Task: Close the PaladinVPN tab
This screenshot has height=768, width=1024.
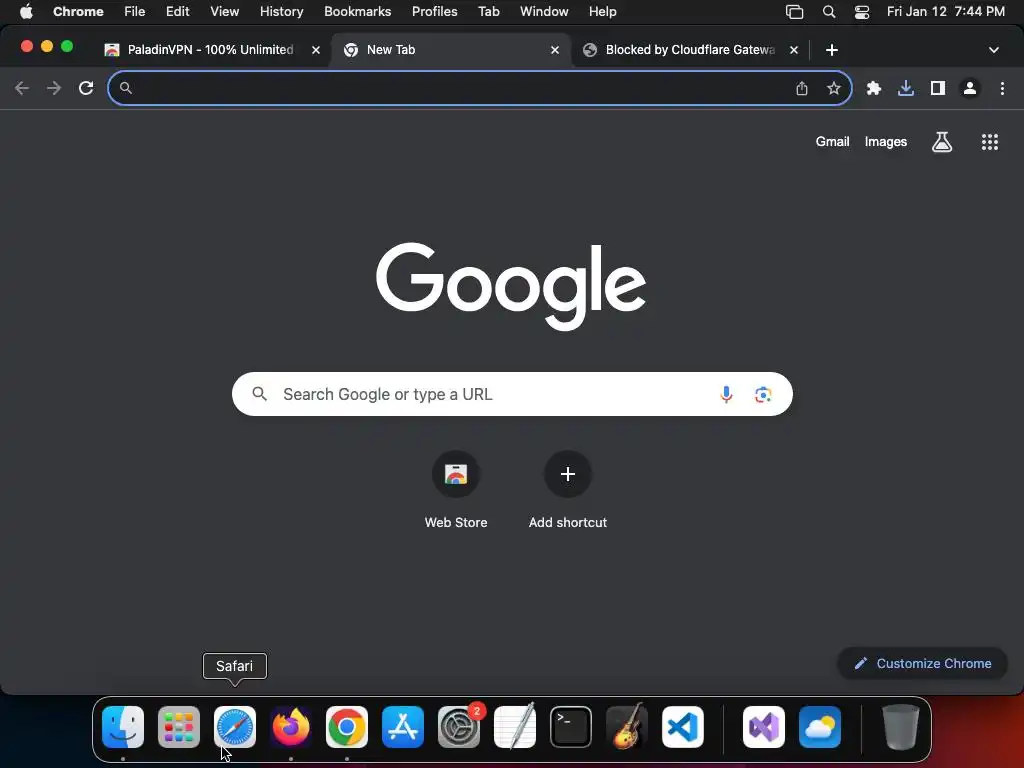Action: [x=315, y=50]
